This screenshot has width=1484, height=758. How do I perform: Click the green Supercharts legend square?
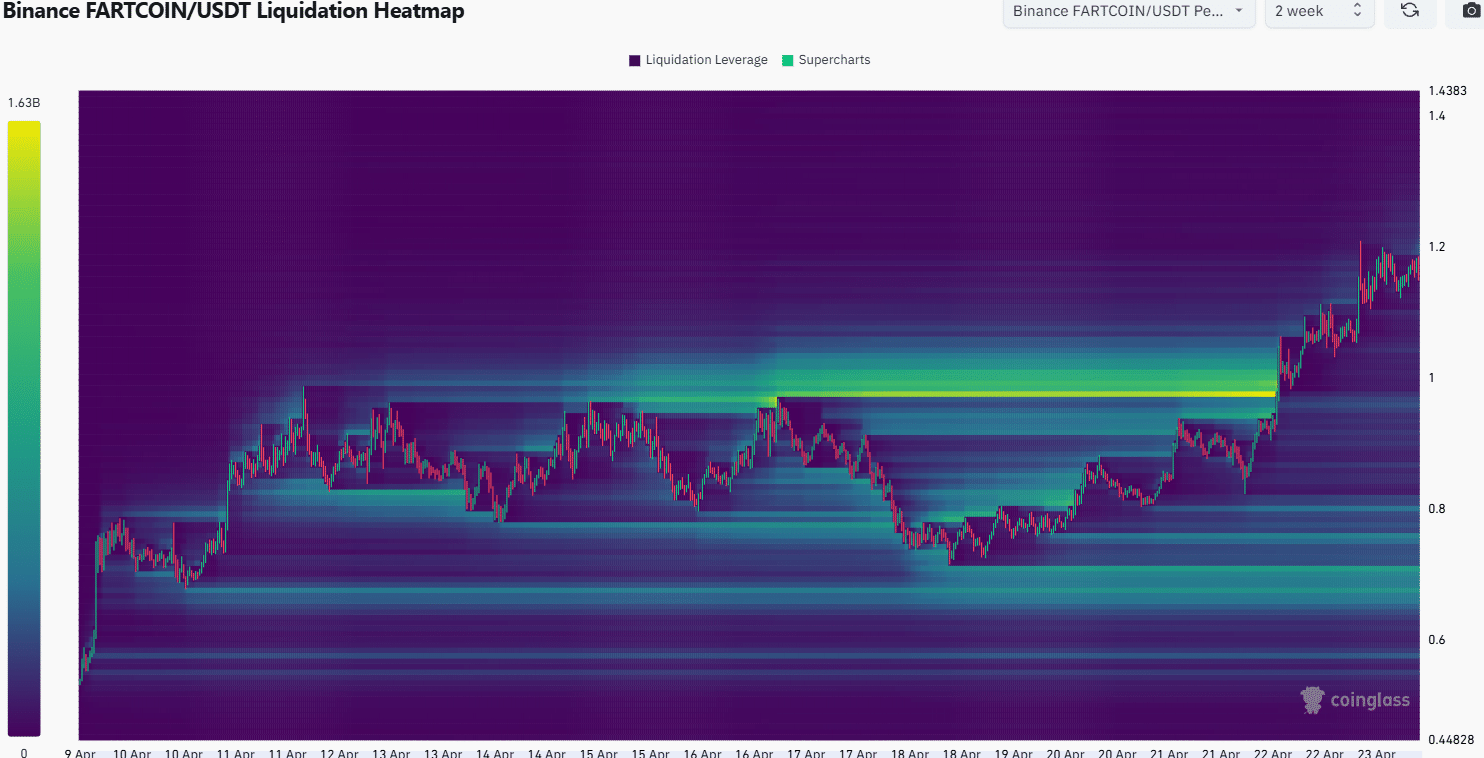(x=788, y=60)
